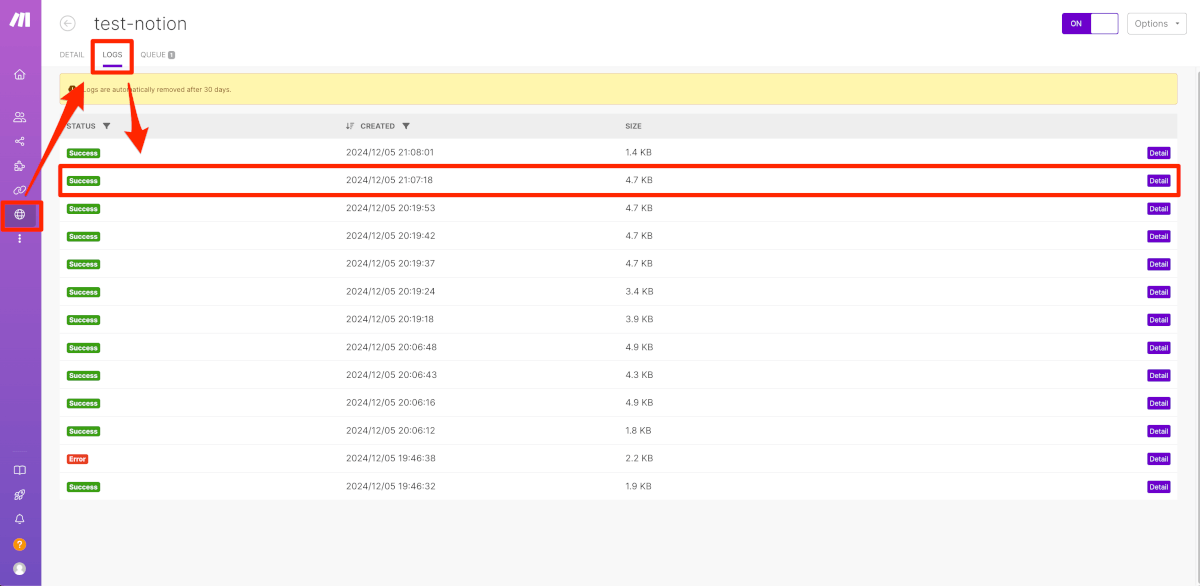Open the user profile avatar in sidebar
1200x586 pixels.
click(x=20, y=569)
